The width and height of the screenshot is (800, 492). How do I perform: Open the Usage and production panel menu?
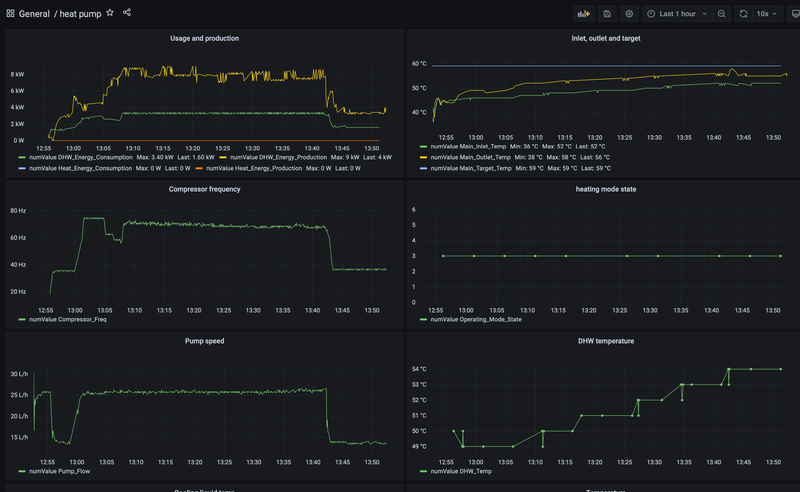click(204, 38)
